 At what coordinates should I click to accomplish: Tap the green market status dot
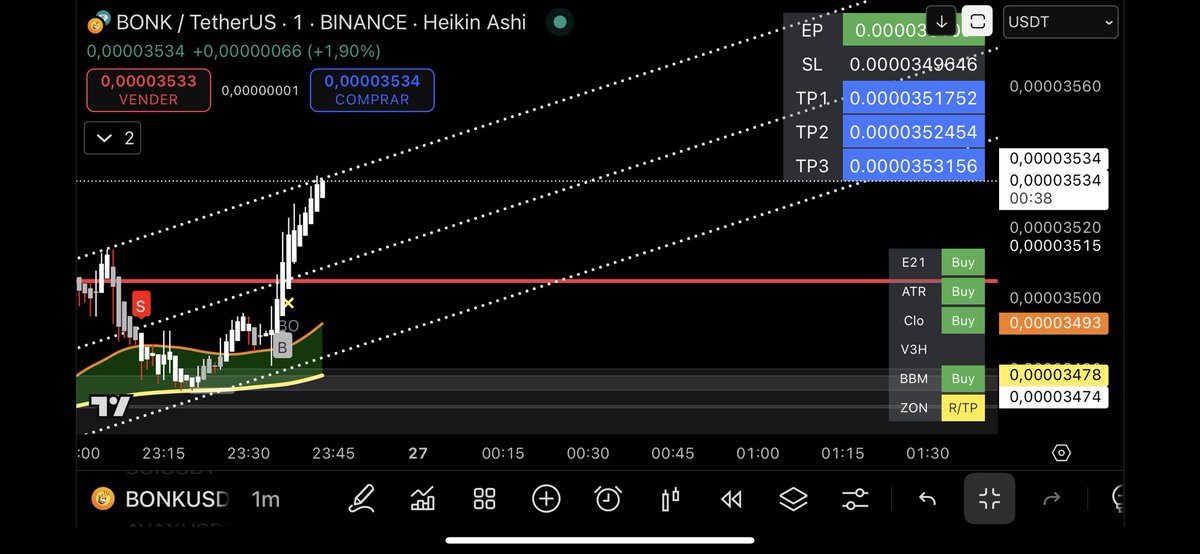pos(560,21)
